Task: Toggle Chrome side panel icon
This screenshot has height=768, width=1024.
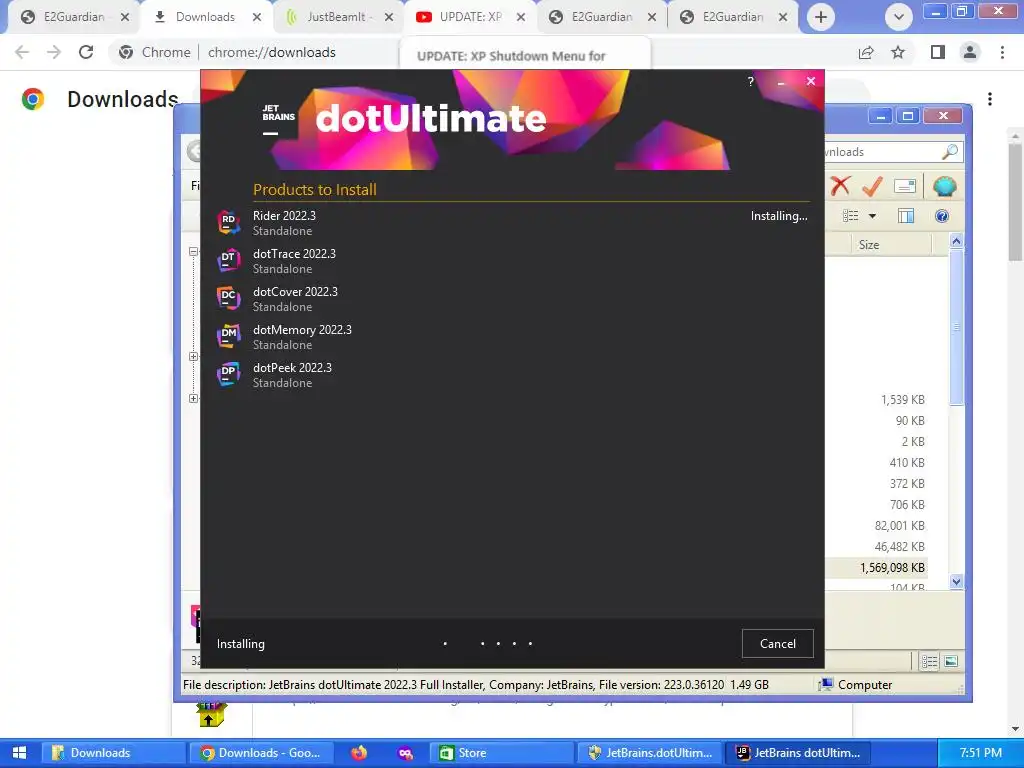Action: click(938, 52)
